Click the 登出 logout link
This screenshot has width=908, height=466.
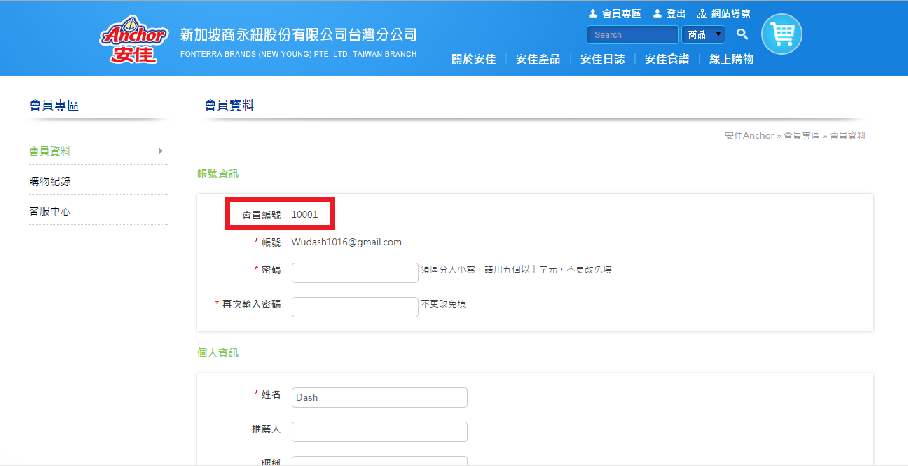669,14
